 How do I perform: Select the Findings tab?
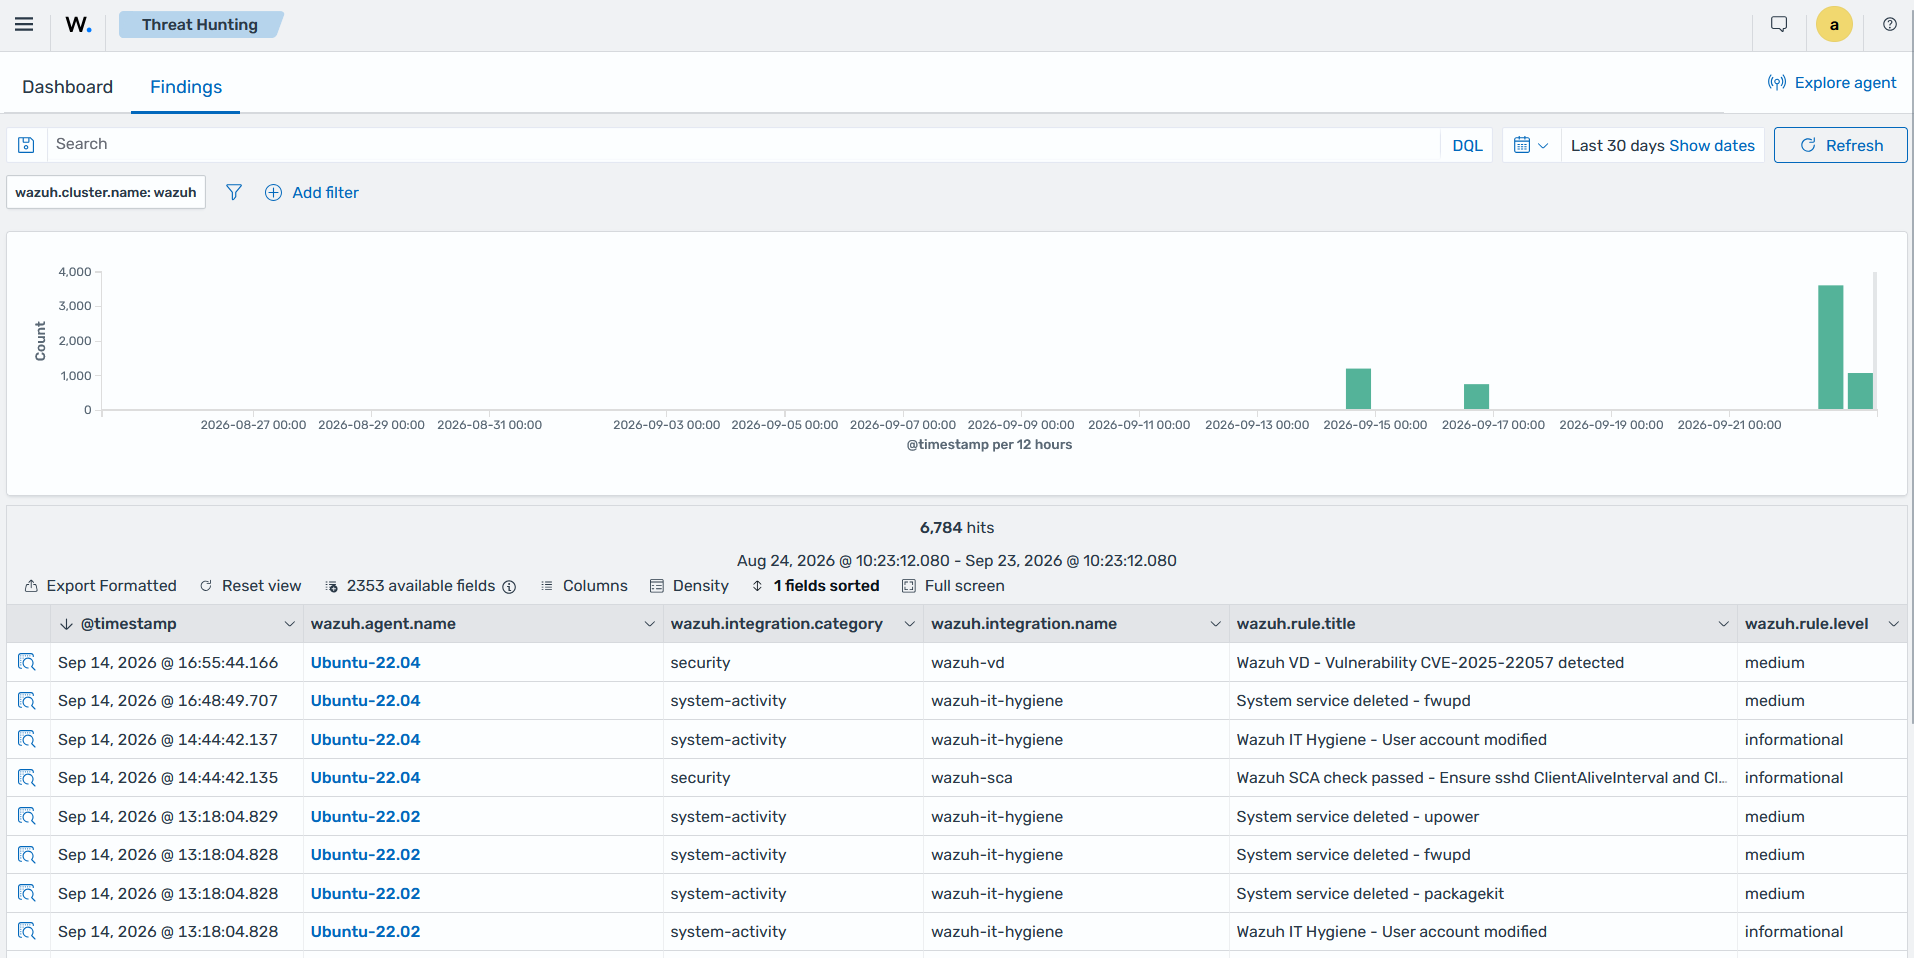186,87
